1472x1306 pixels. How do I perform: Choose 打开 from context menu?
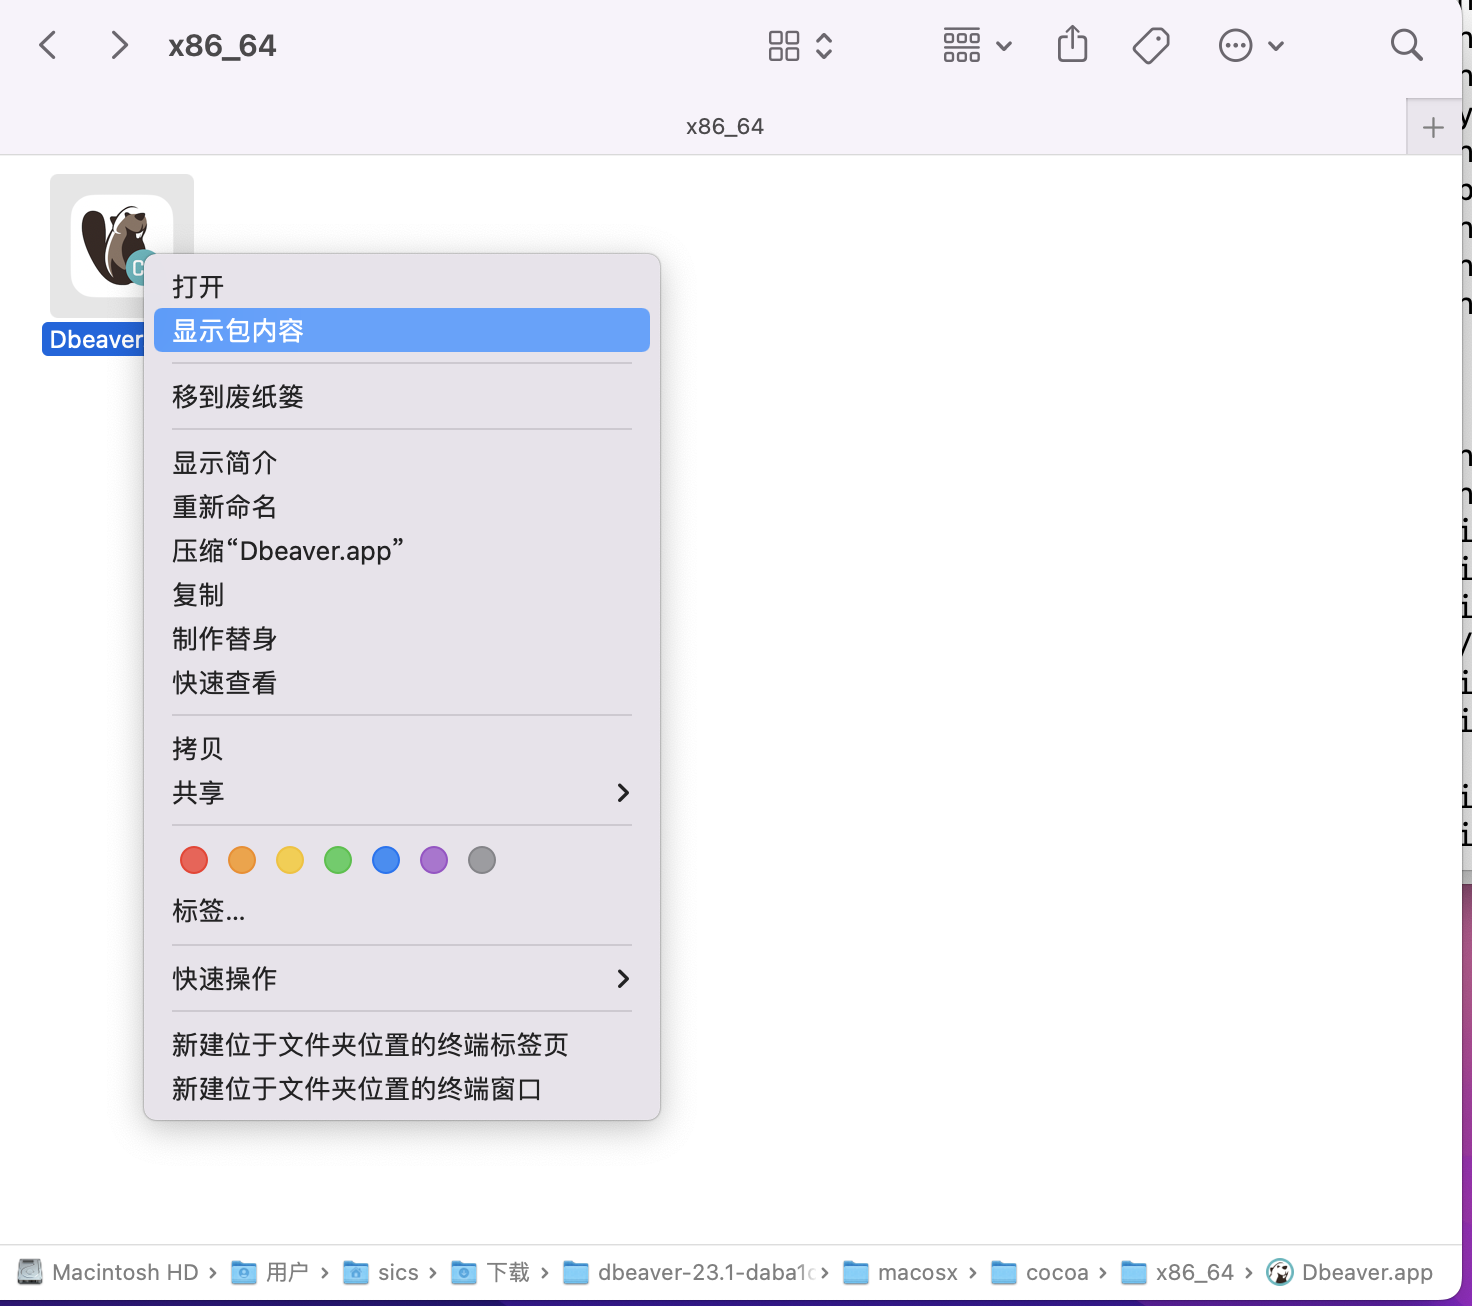(402, 287)
